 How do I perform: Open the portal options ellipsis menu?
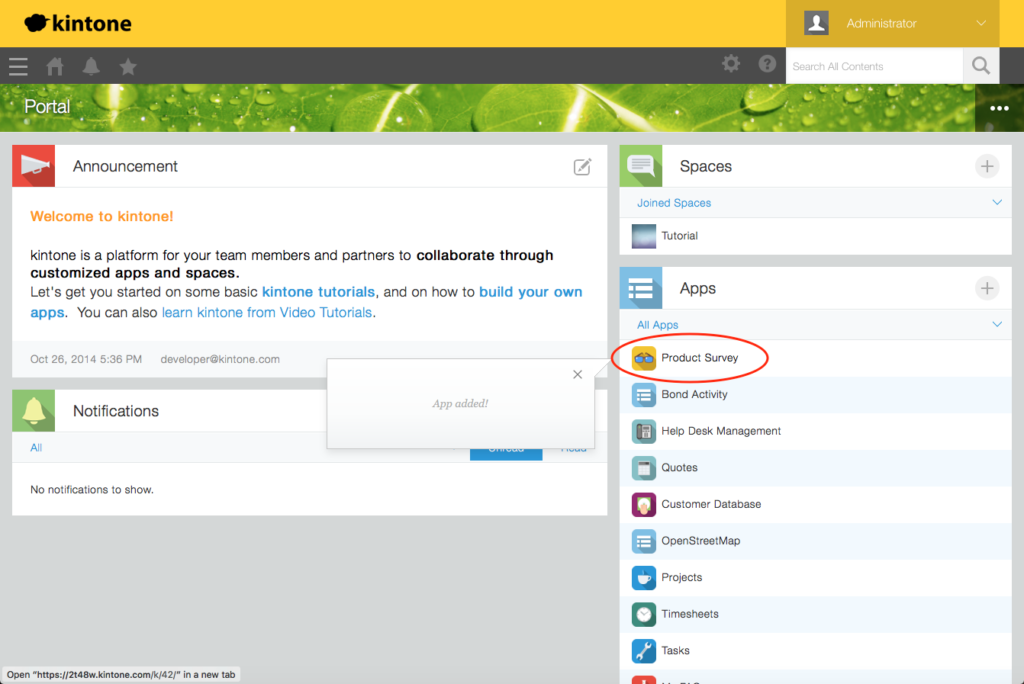pyautogui.click(x=998, y=108)
